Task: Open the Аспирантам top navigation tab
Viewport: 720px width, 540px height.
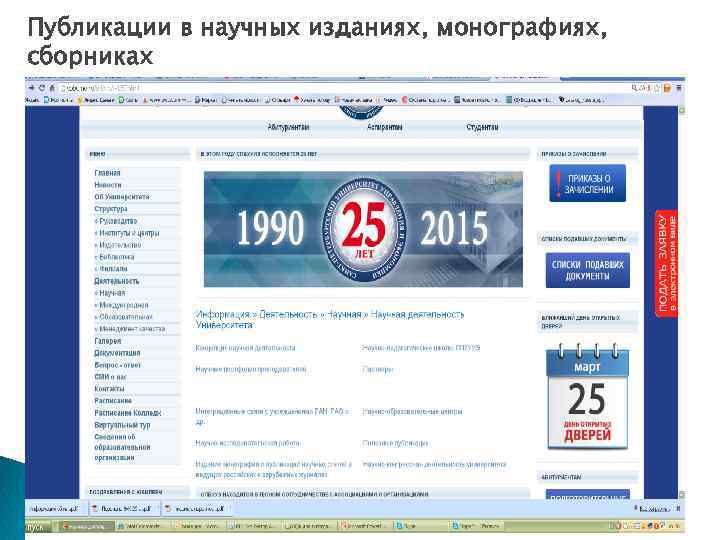Action: [x=385, y=127]
